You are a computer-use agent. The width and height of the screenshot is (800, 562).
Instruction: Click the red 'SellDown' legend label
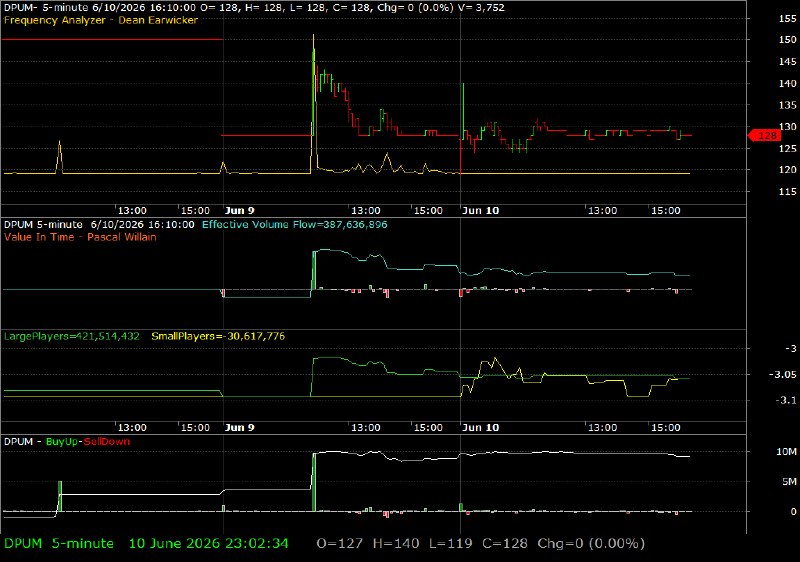pyautogui.click(x=107, y=442)
